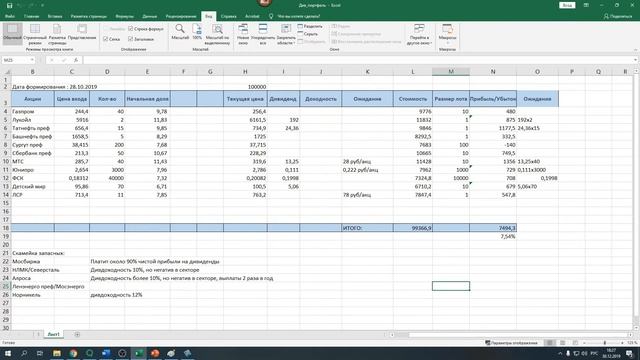The height and width of the screenshot is (360, 640).
Task: Click Share (Поделиться) button
Action: point(618,16)
